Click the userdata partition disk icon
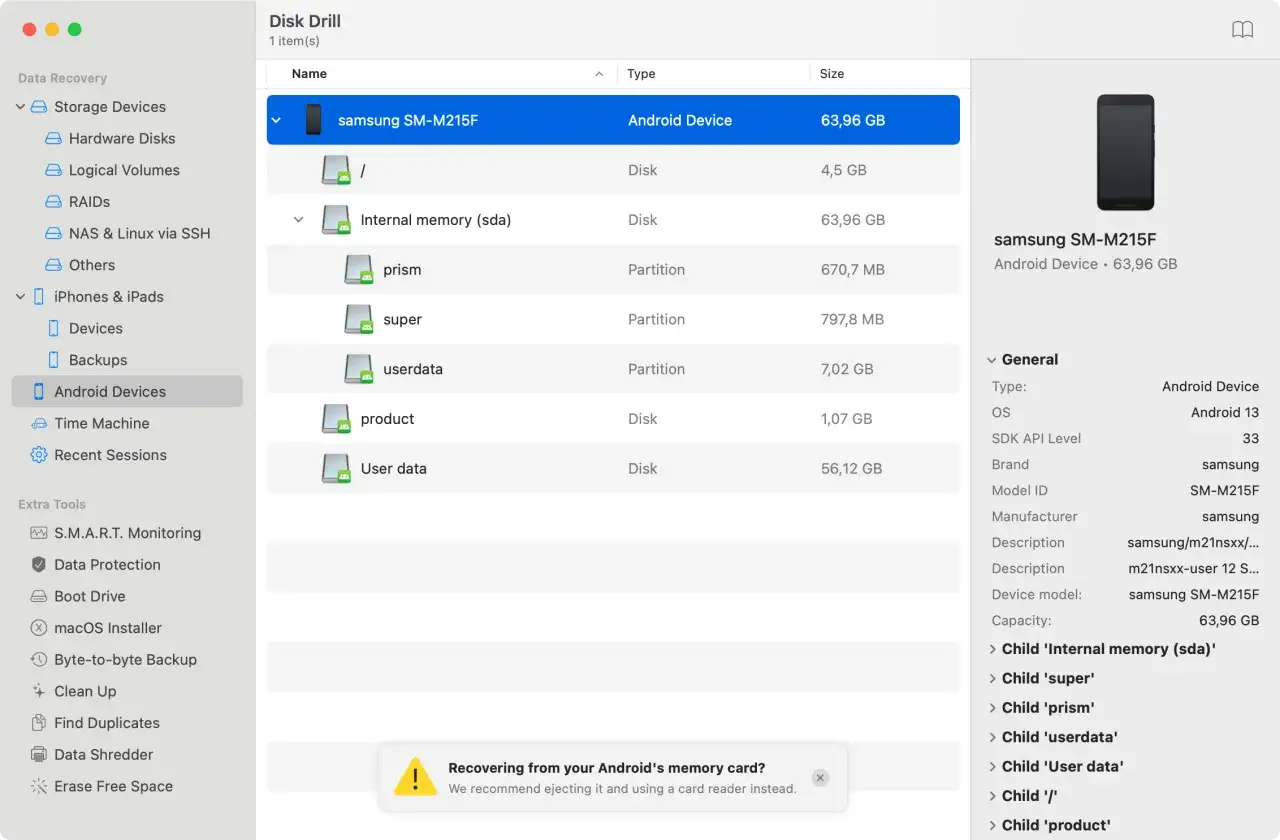The height and width of the screenshot is (840, 1280). point(359,369)
